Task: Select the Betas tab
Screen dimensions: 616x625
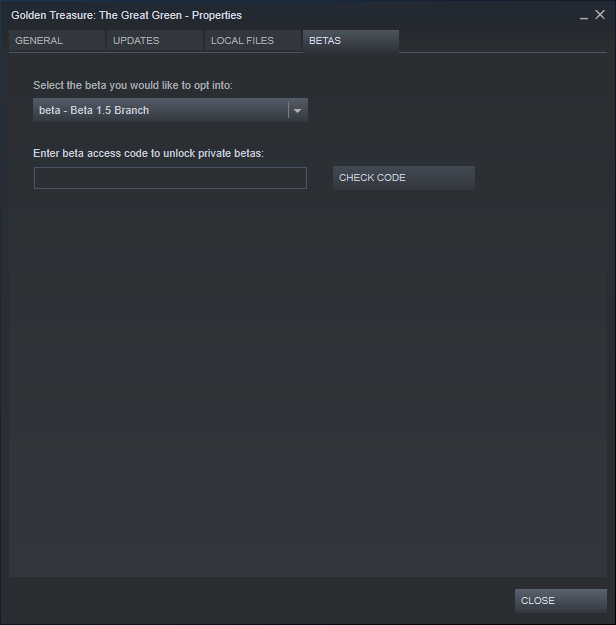Action: (351, 41)
